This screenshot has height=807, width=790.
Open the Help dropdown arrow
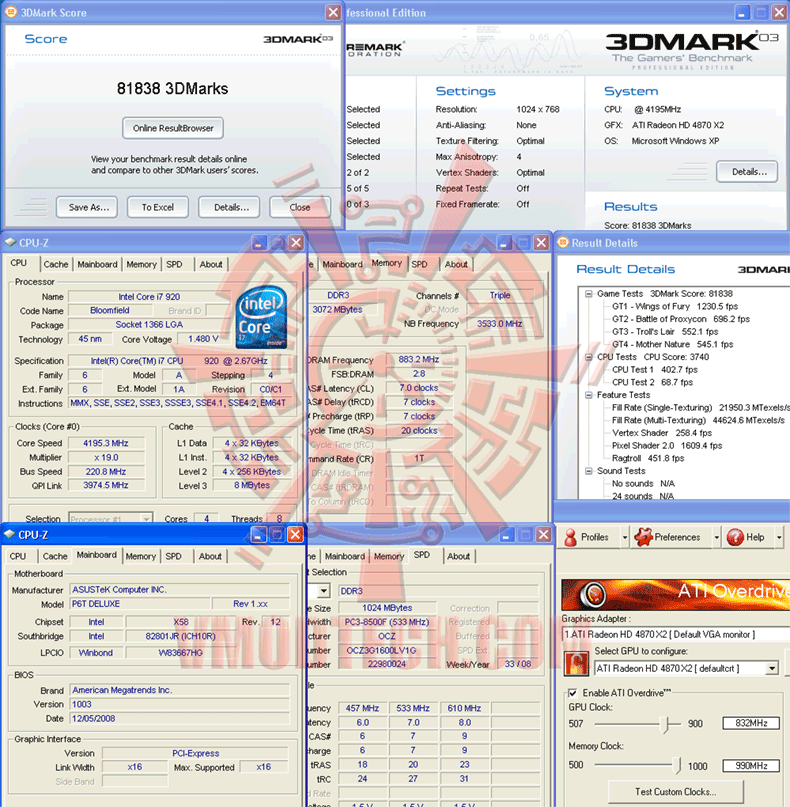pyautogui.click(x=779, y=537)
